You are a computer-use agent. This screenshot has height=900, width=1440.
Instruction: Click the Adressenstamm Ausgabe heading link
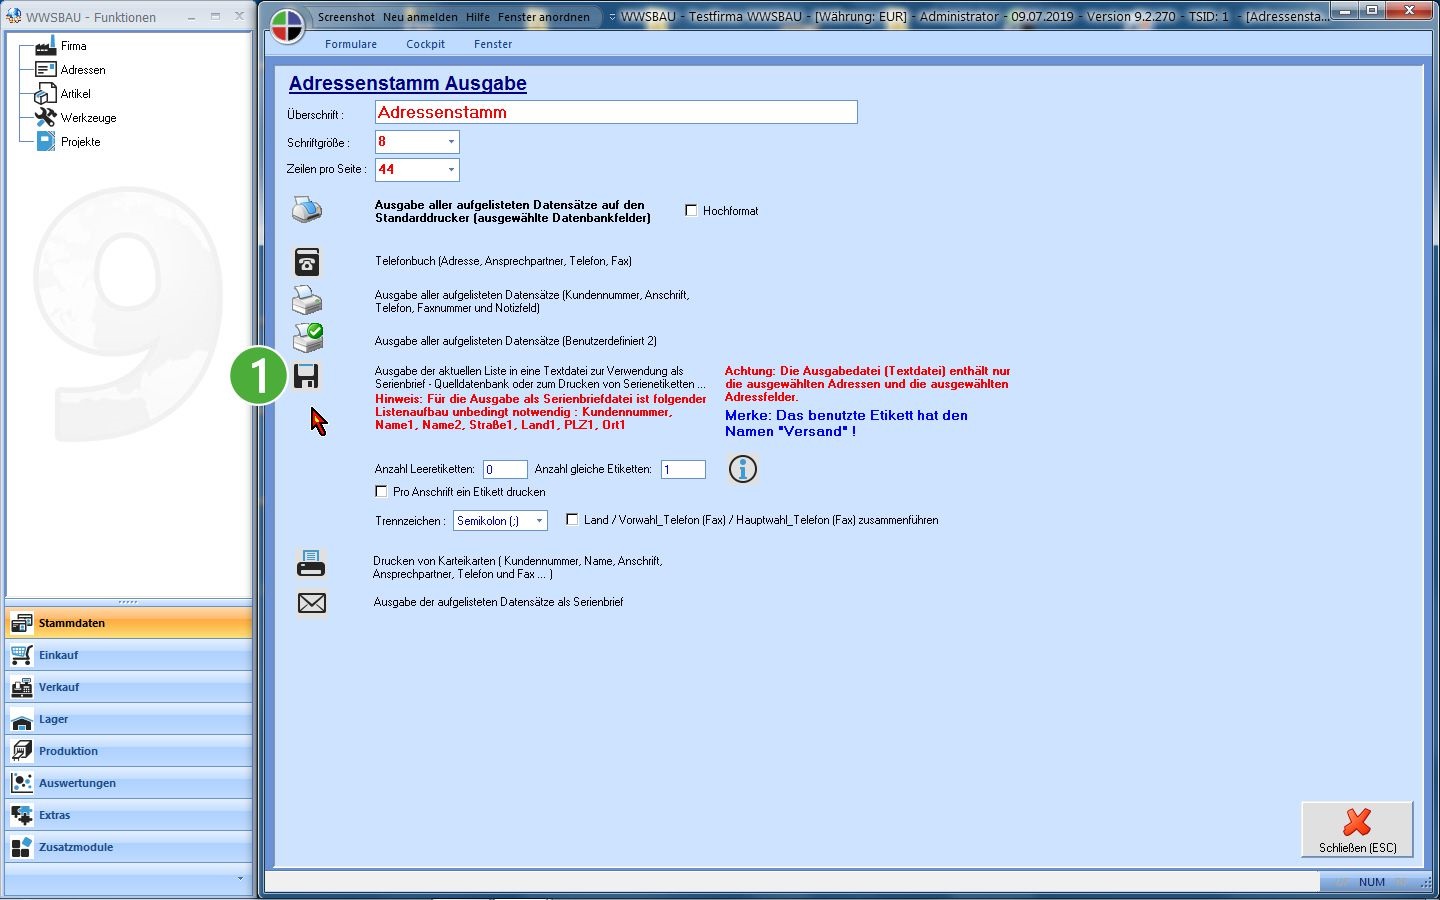coord(408,84)
